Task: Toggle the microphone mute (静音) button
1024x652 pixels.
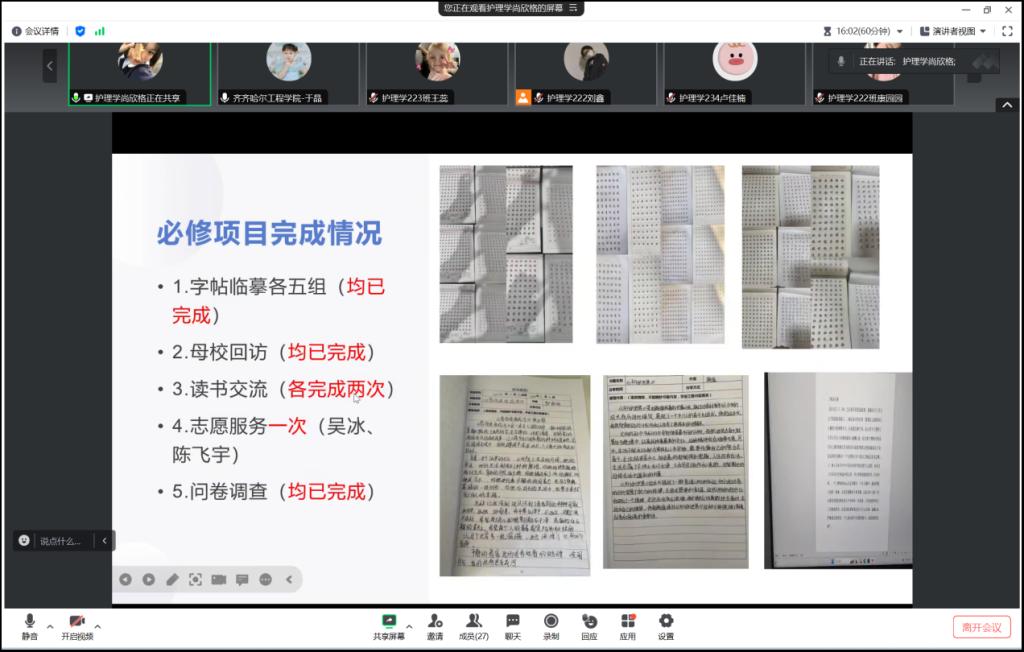Action: [x=29, y=626]
